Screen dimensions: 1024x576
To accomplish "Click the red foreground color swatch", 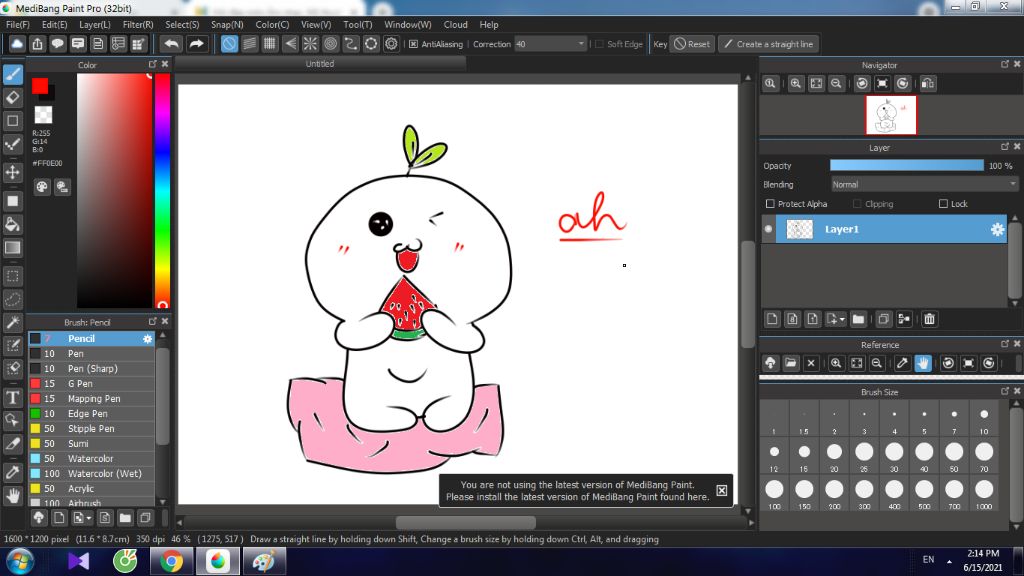I will click(40, 86).
